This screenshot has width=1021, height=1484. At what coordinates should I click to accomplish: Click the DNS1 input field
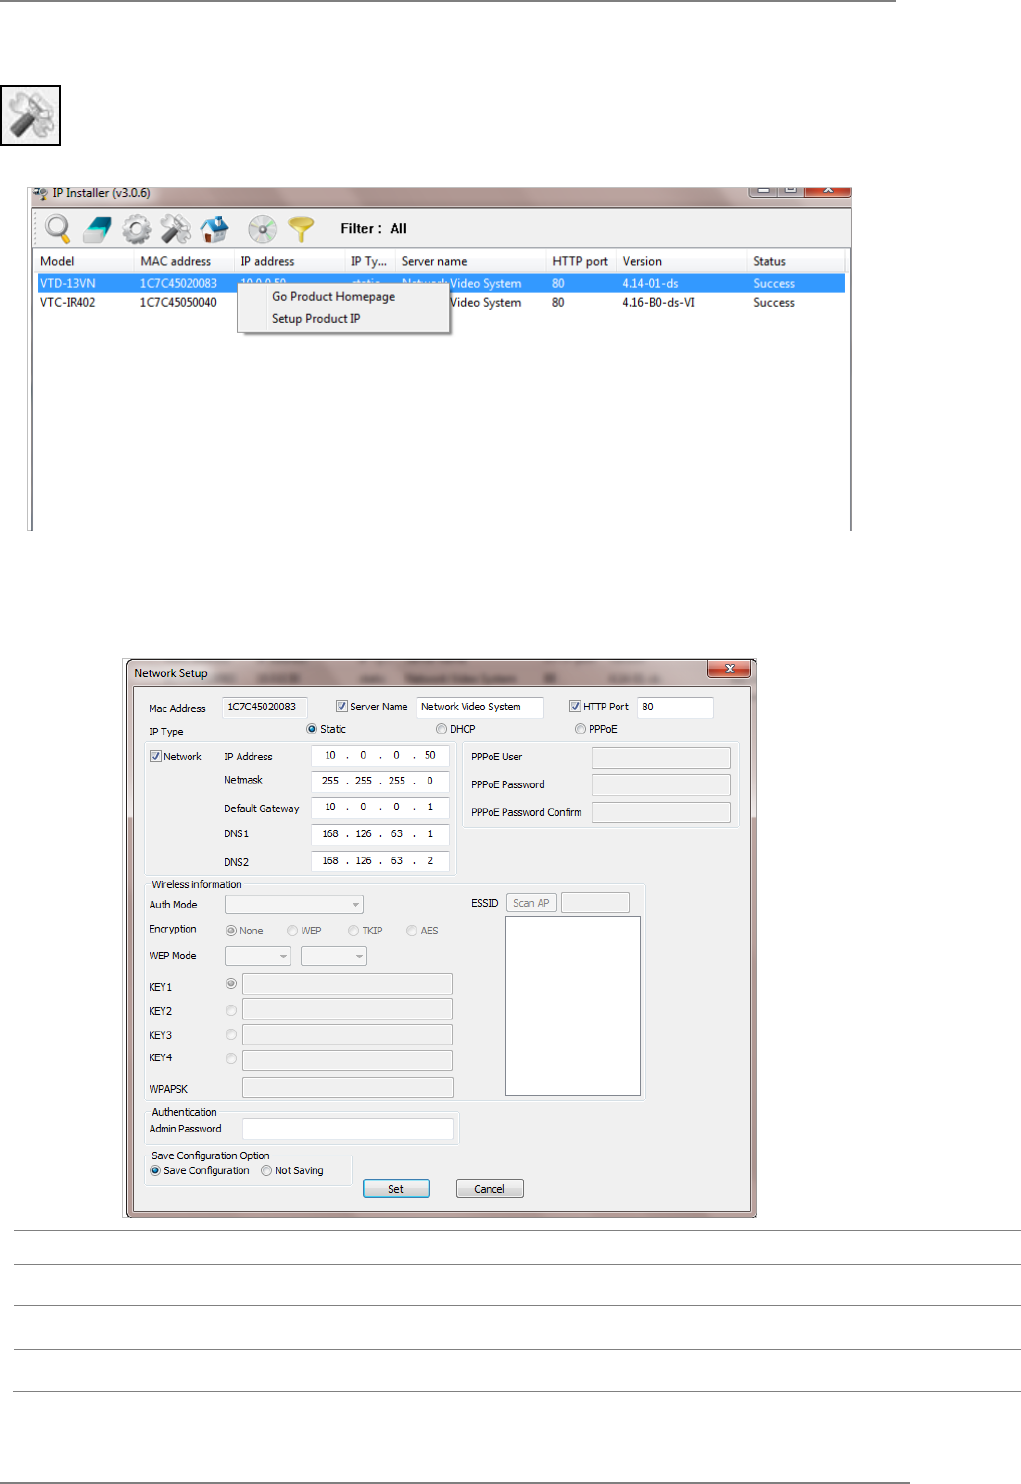[x=380, y=834]
